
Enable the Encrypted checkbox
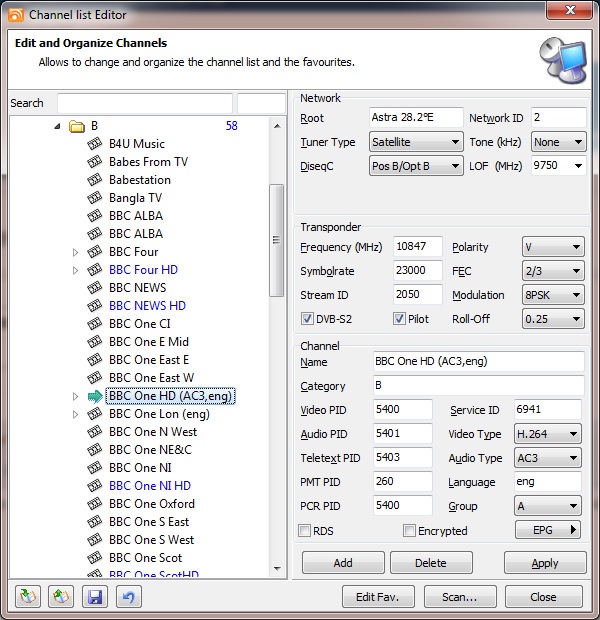point(409,531)
